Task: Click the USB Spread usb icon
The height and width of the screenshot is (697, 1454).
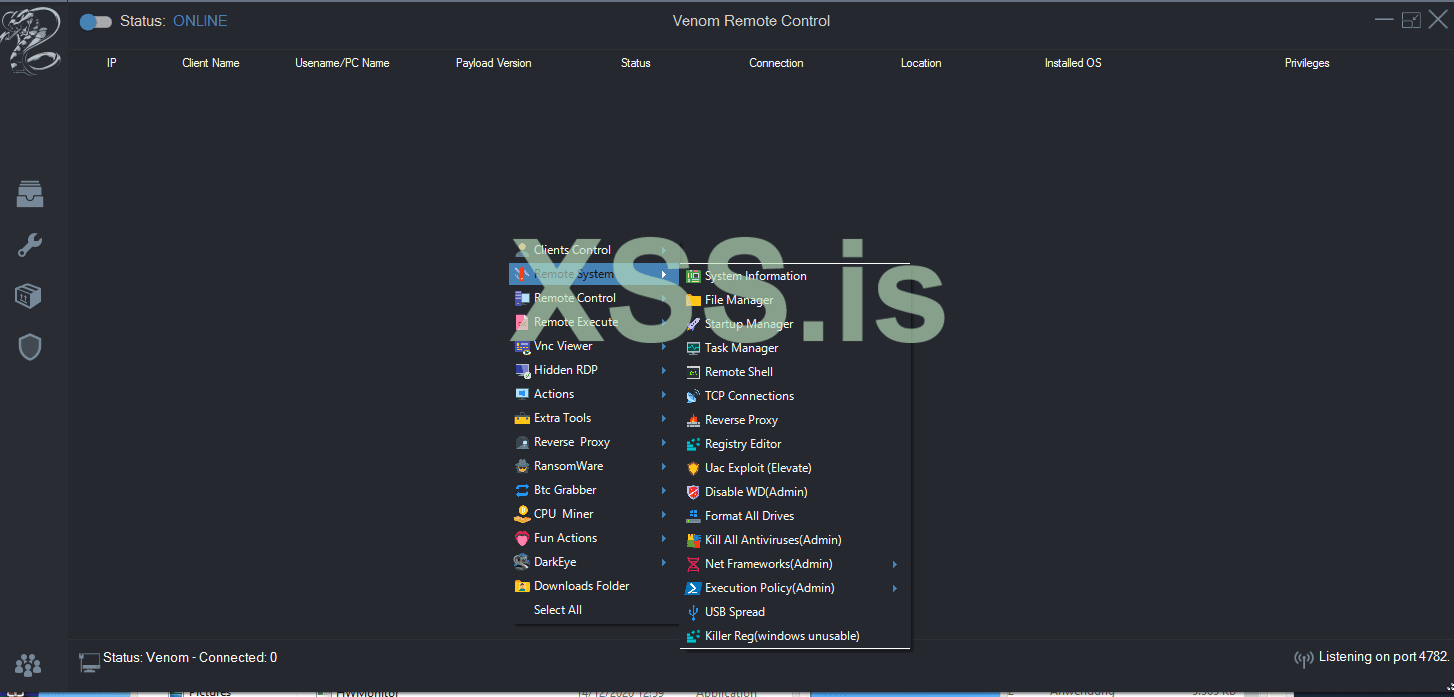Action: (x=694, y=612)
